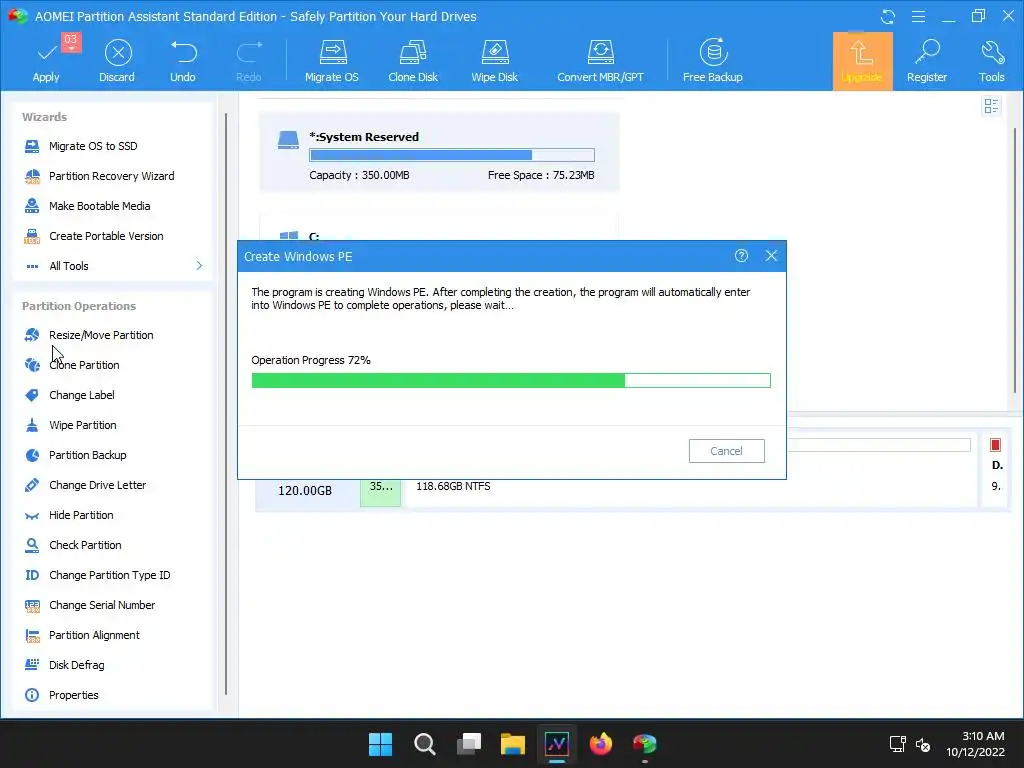Open File Explorer from taskbar
Viewport: 1024px width, 768px height.
pyautogui.click(x=513, y=744)
